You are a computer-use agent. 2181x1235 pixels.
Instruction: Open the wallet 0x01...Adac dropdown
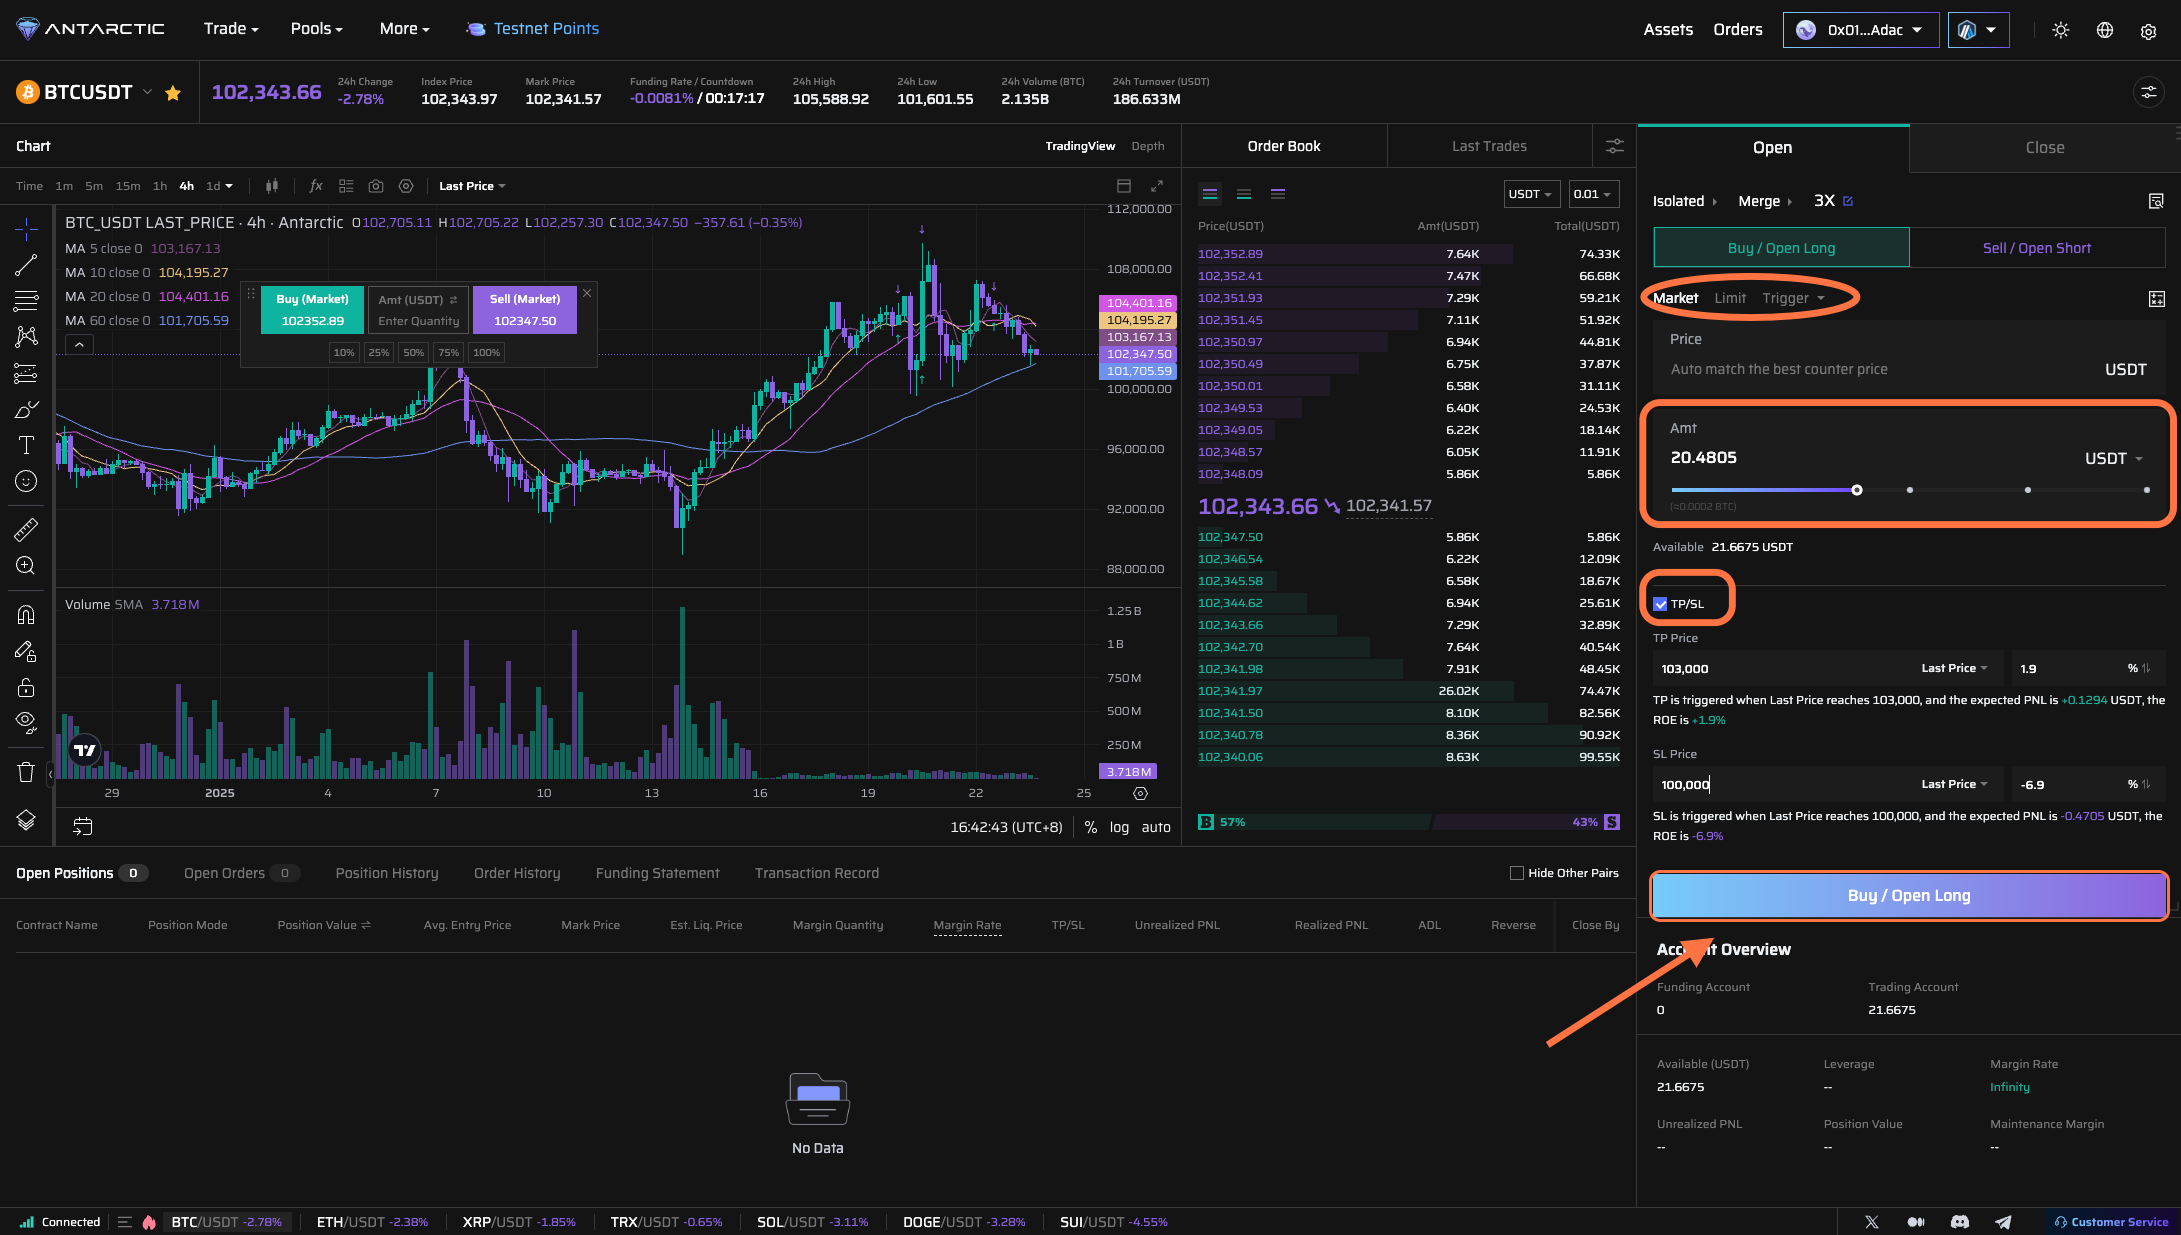point(1861,30)
